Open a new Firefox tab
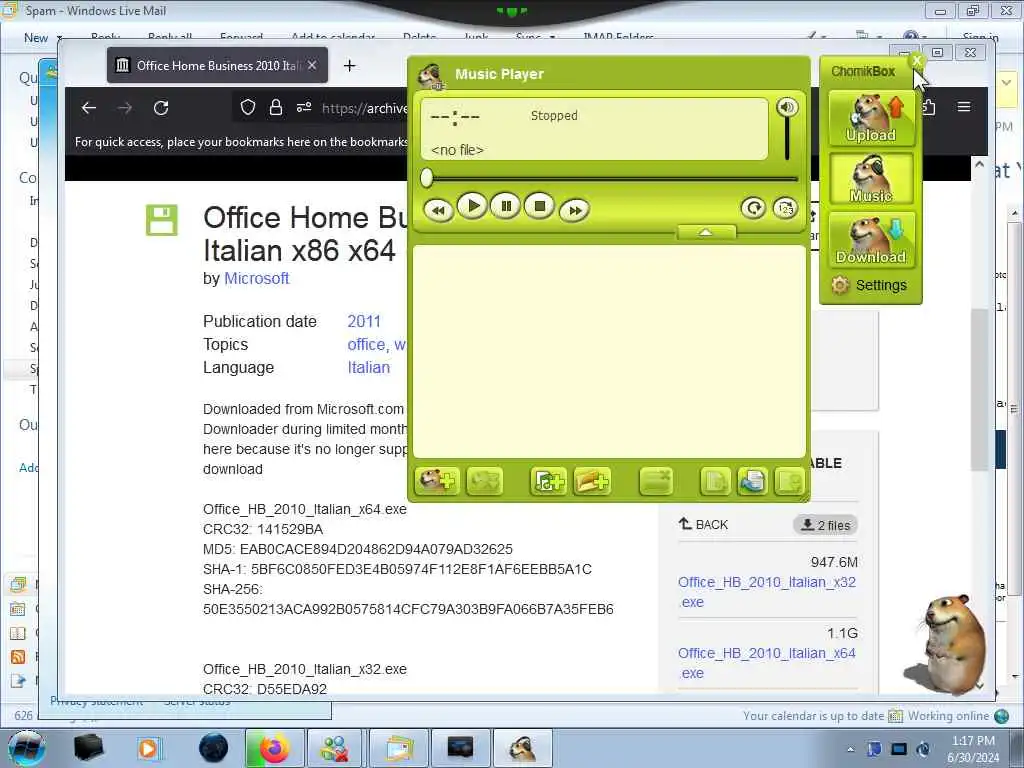This screenshot has height=768, width=1024. click(349, 65)
